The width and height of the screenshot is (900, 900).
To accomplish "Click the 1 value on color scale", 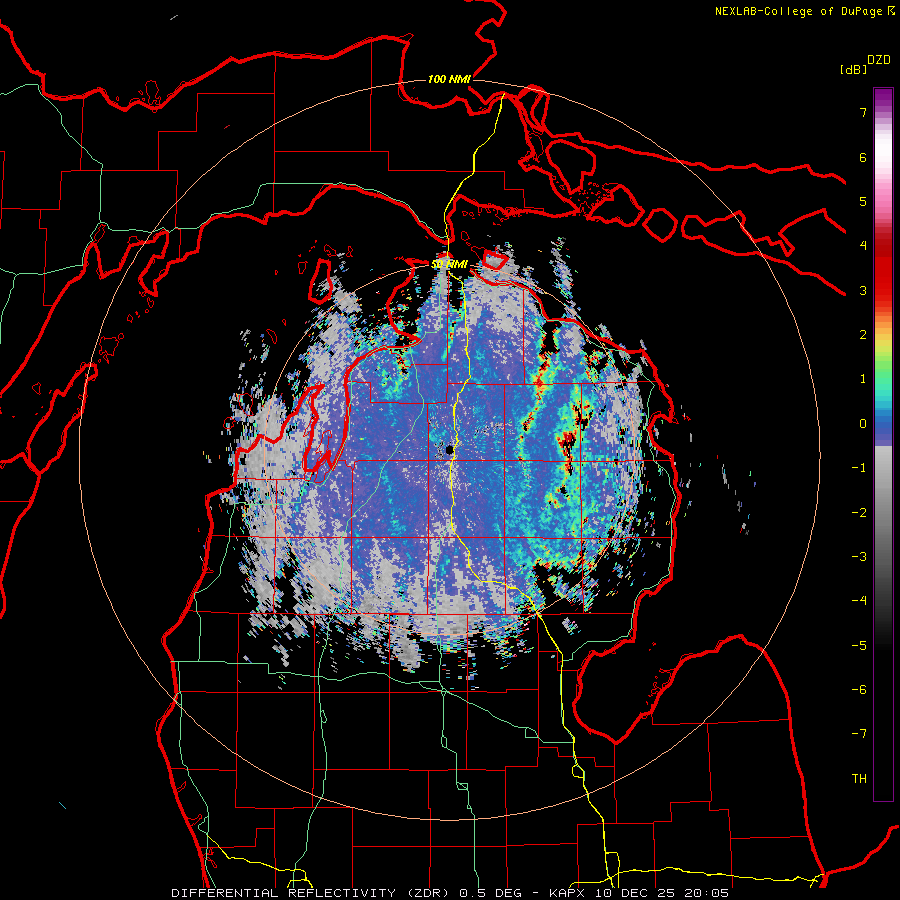I will point(863,379).
